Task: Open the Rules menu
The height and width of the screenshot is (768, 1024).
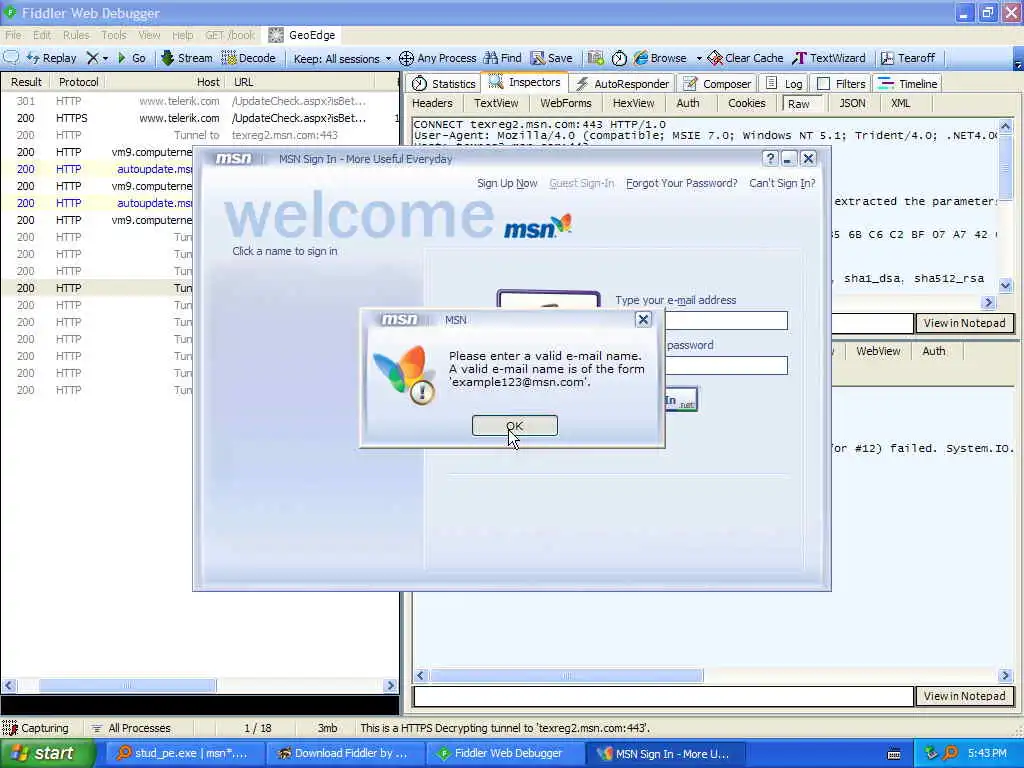Action: (76, 35)
